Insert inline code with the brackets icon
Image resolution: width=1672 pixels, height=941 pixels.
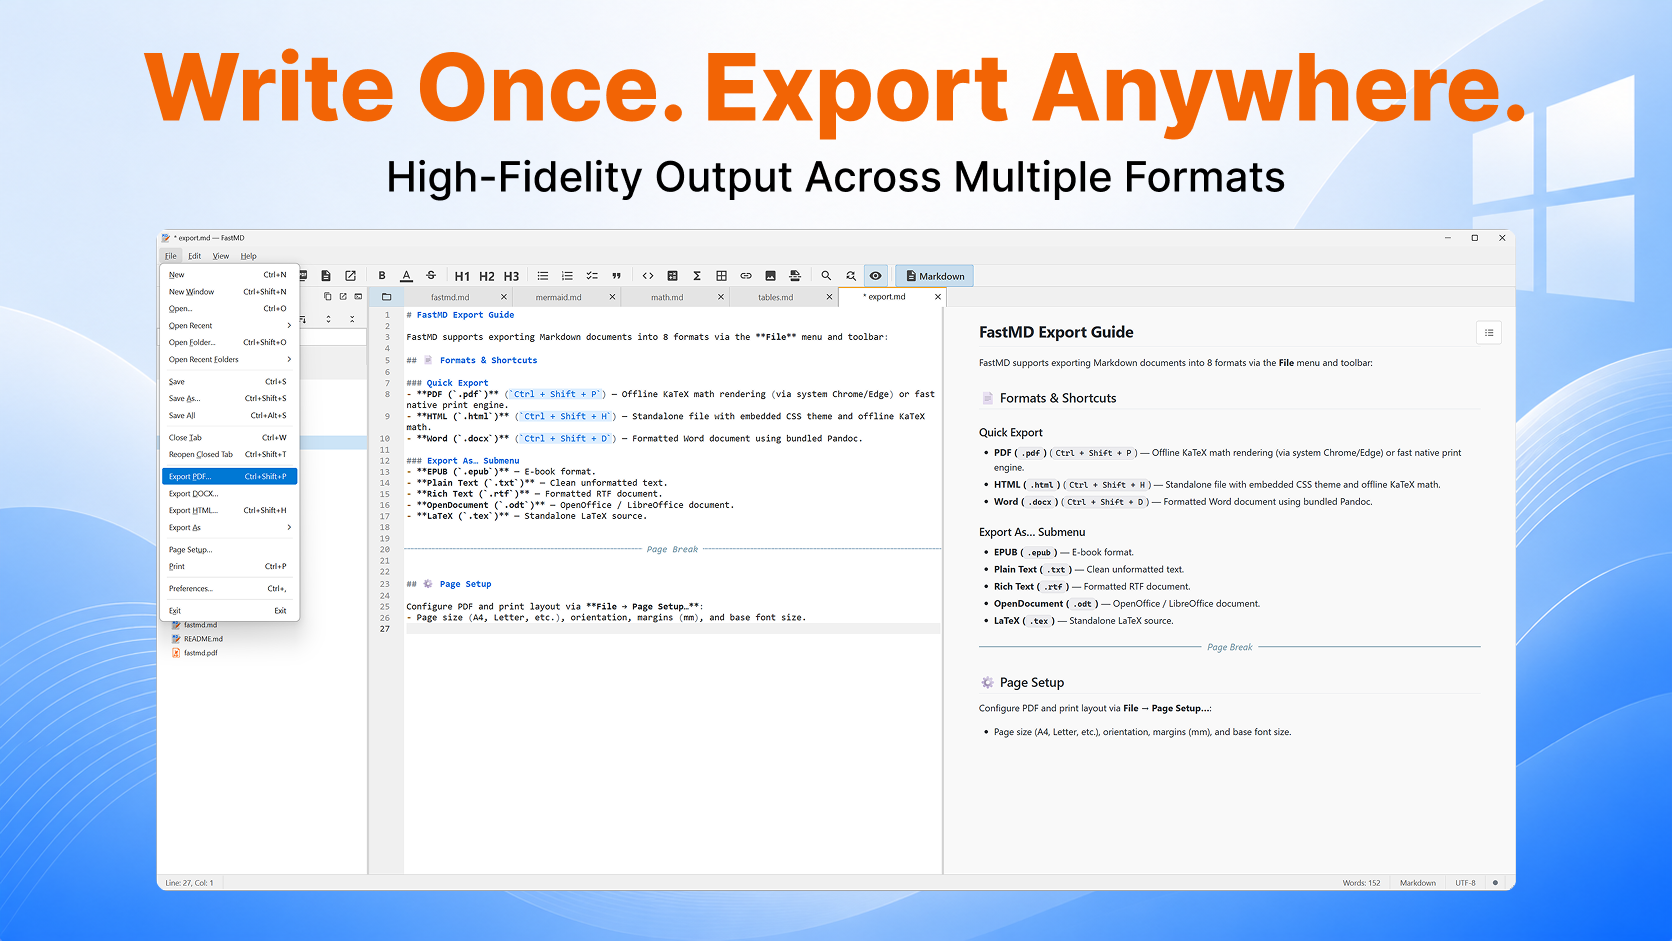click(648, 276)
